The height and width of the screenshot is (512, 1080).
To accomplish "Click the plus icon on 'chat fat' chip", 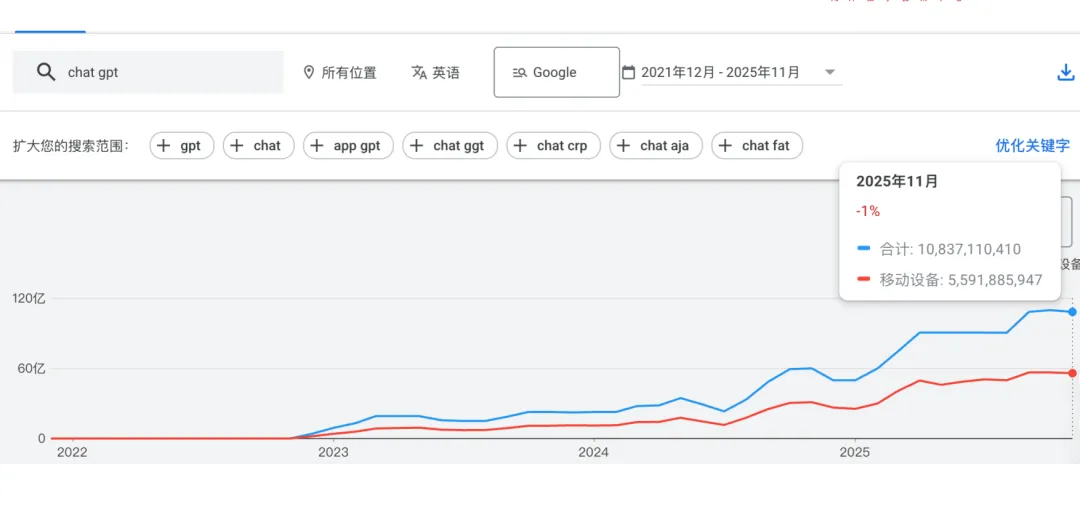I will (725, 145).
